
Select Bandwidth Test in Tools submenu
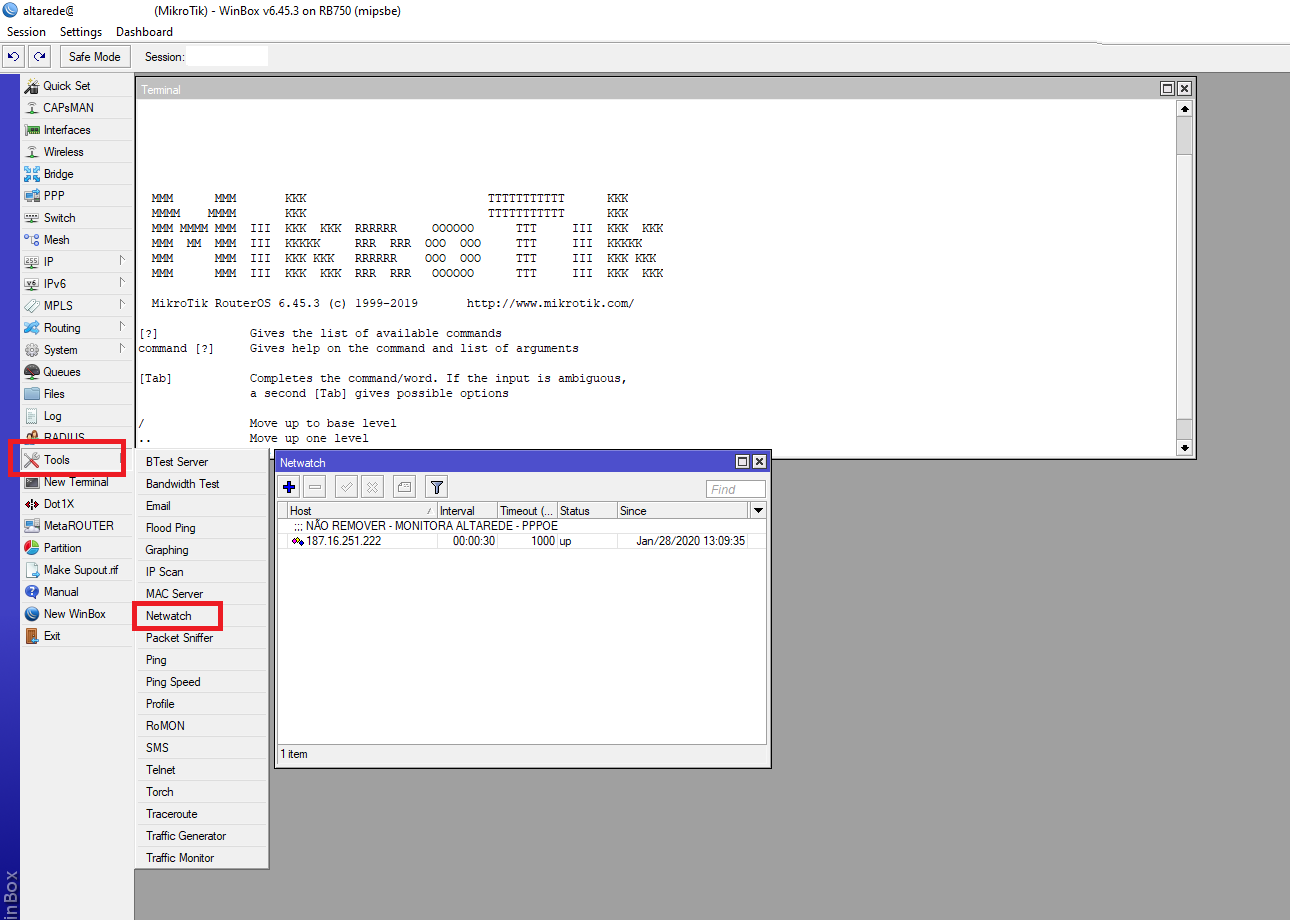(x=202, y=484)
